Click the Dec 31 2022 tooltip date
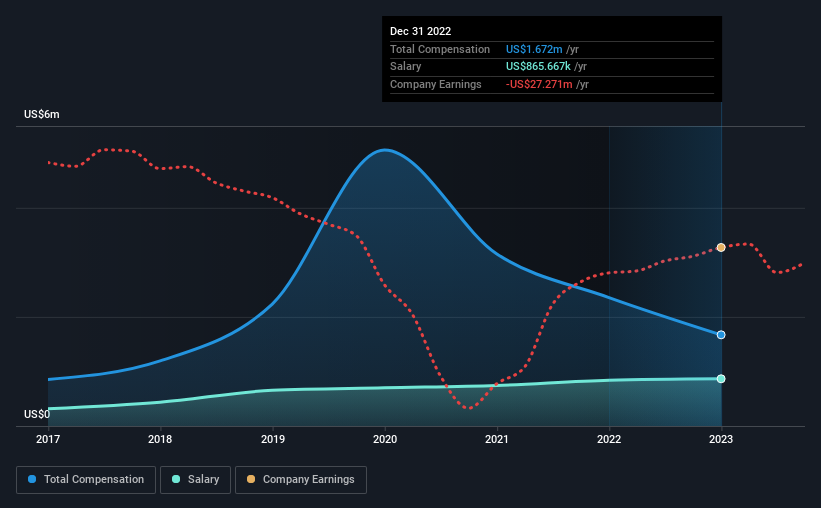 pyautogui.click(x=420, y=31)
